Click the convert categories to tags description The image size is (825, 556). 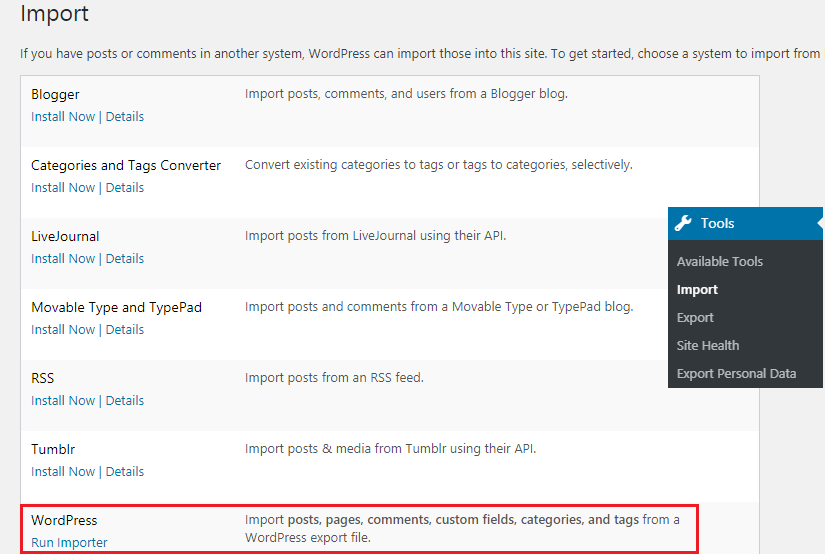[x=439, y=165]
